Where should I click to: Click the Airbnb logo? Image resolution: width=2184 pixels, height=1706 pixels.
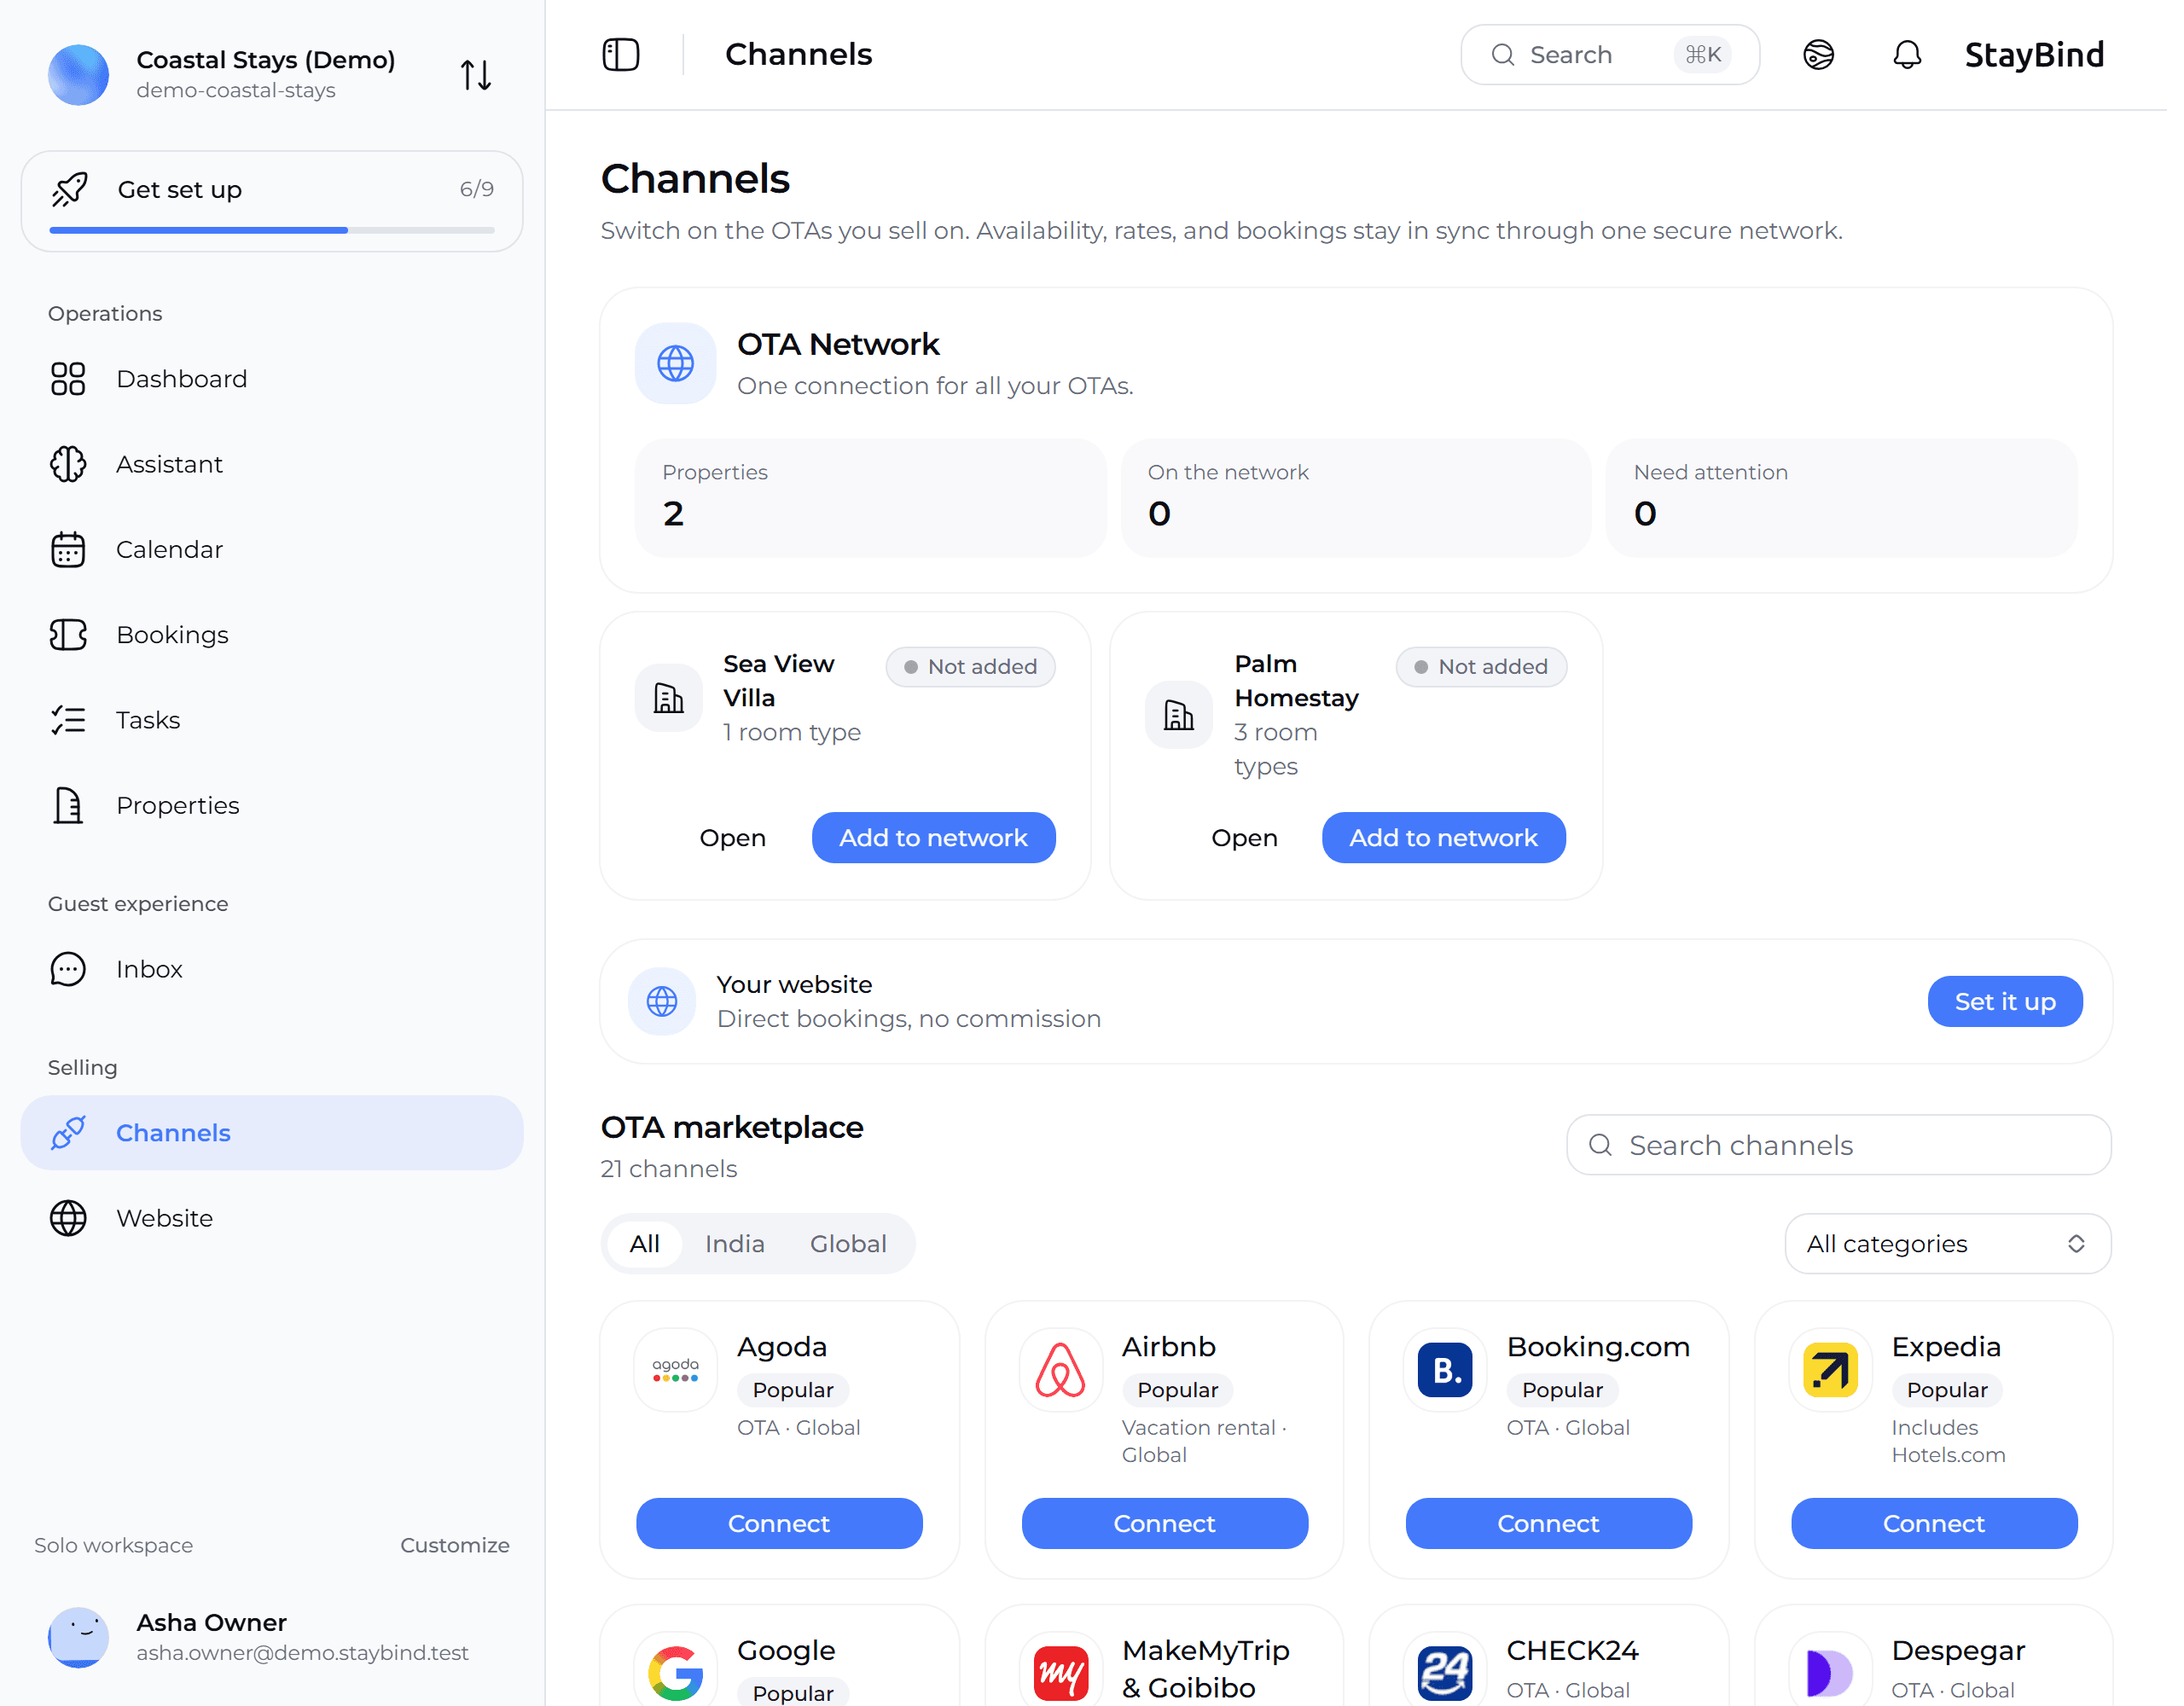(1060, 1368)
